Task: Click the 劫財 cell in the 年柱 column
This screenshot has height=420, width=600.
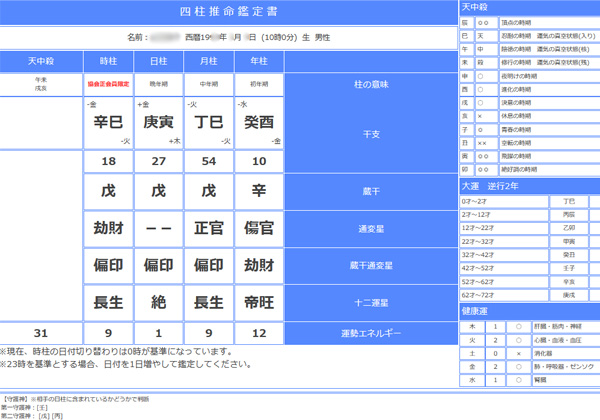Action: (x=259, y=265)
